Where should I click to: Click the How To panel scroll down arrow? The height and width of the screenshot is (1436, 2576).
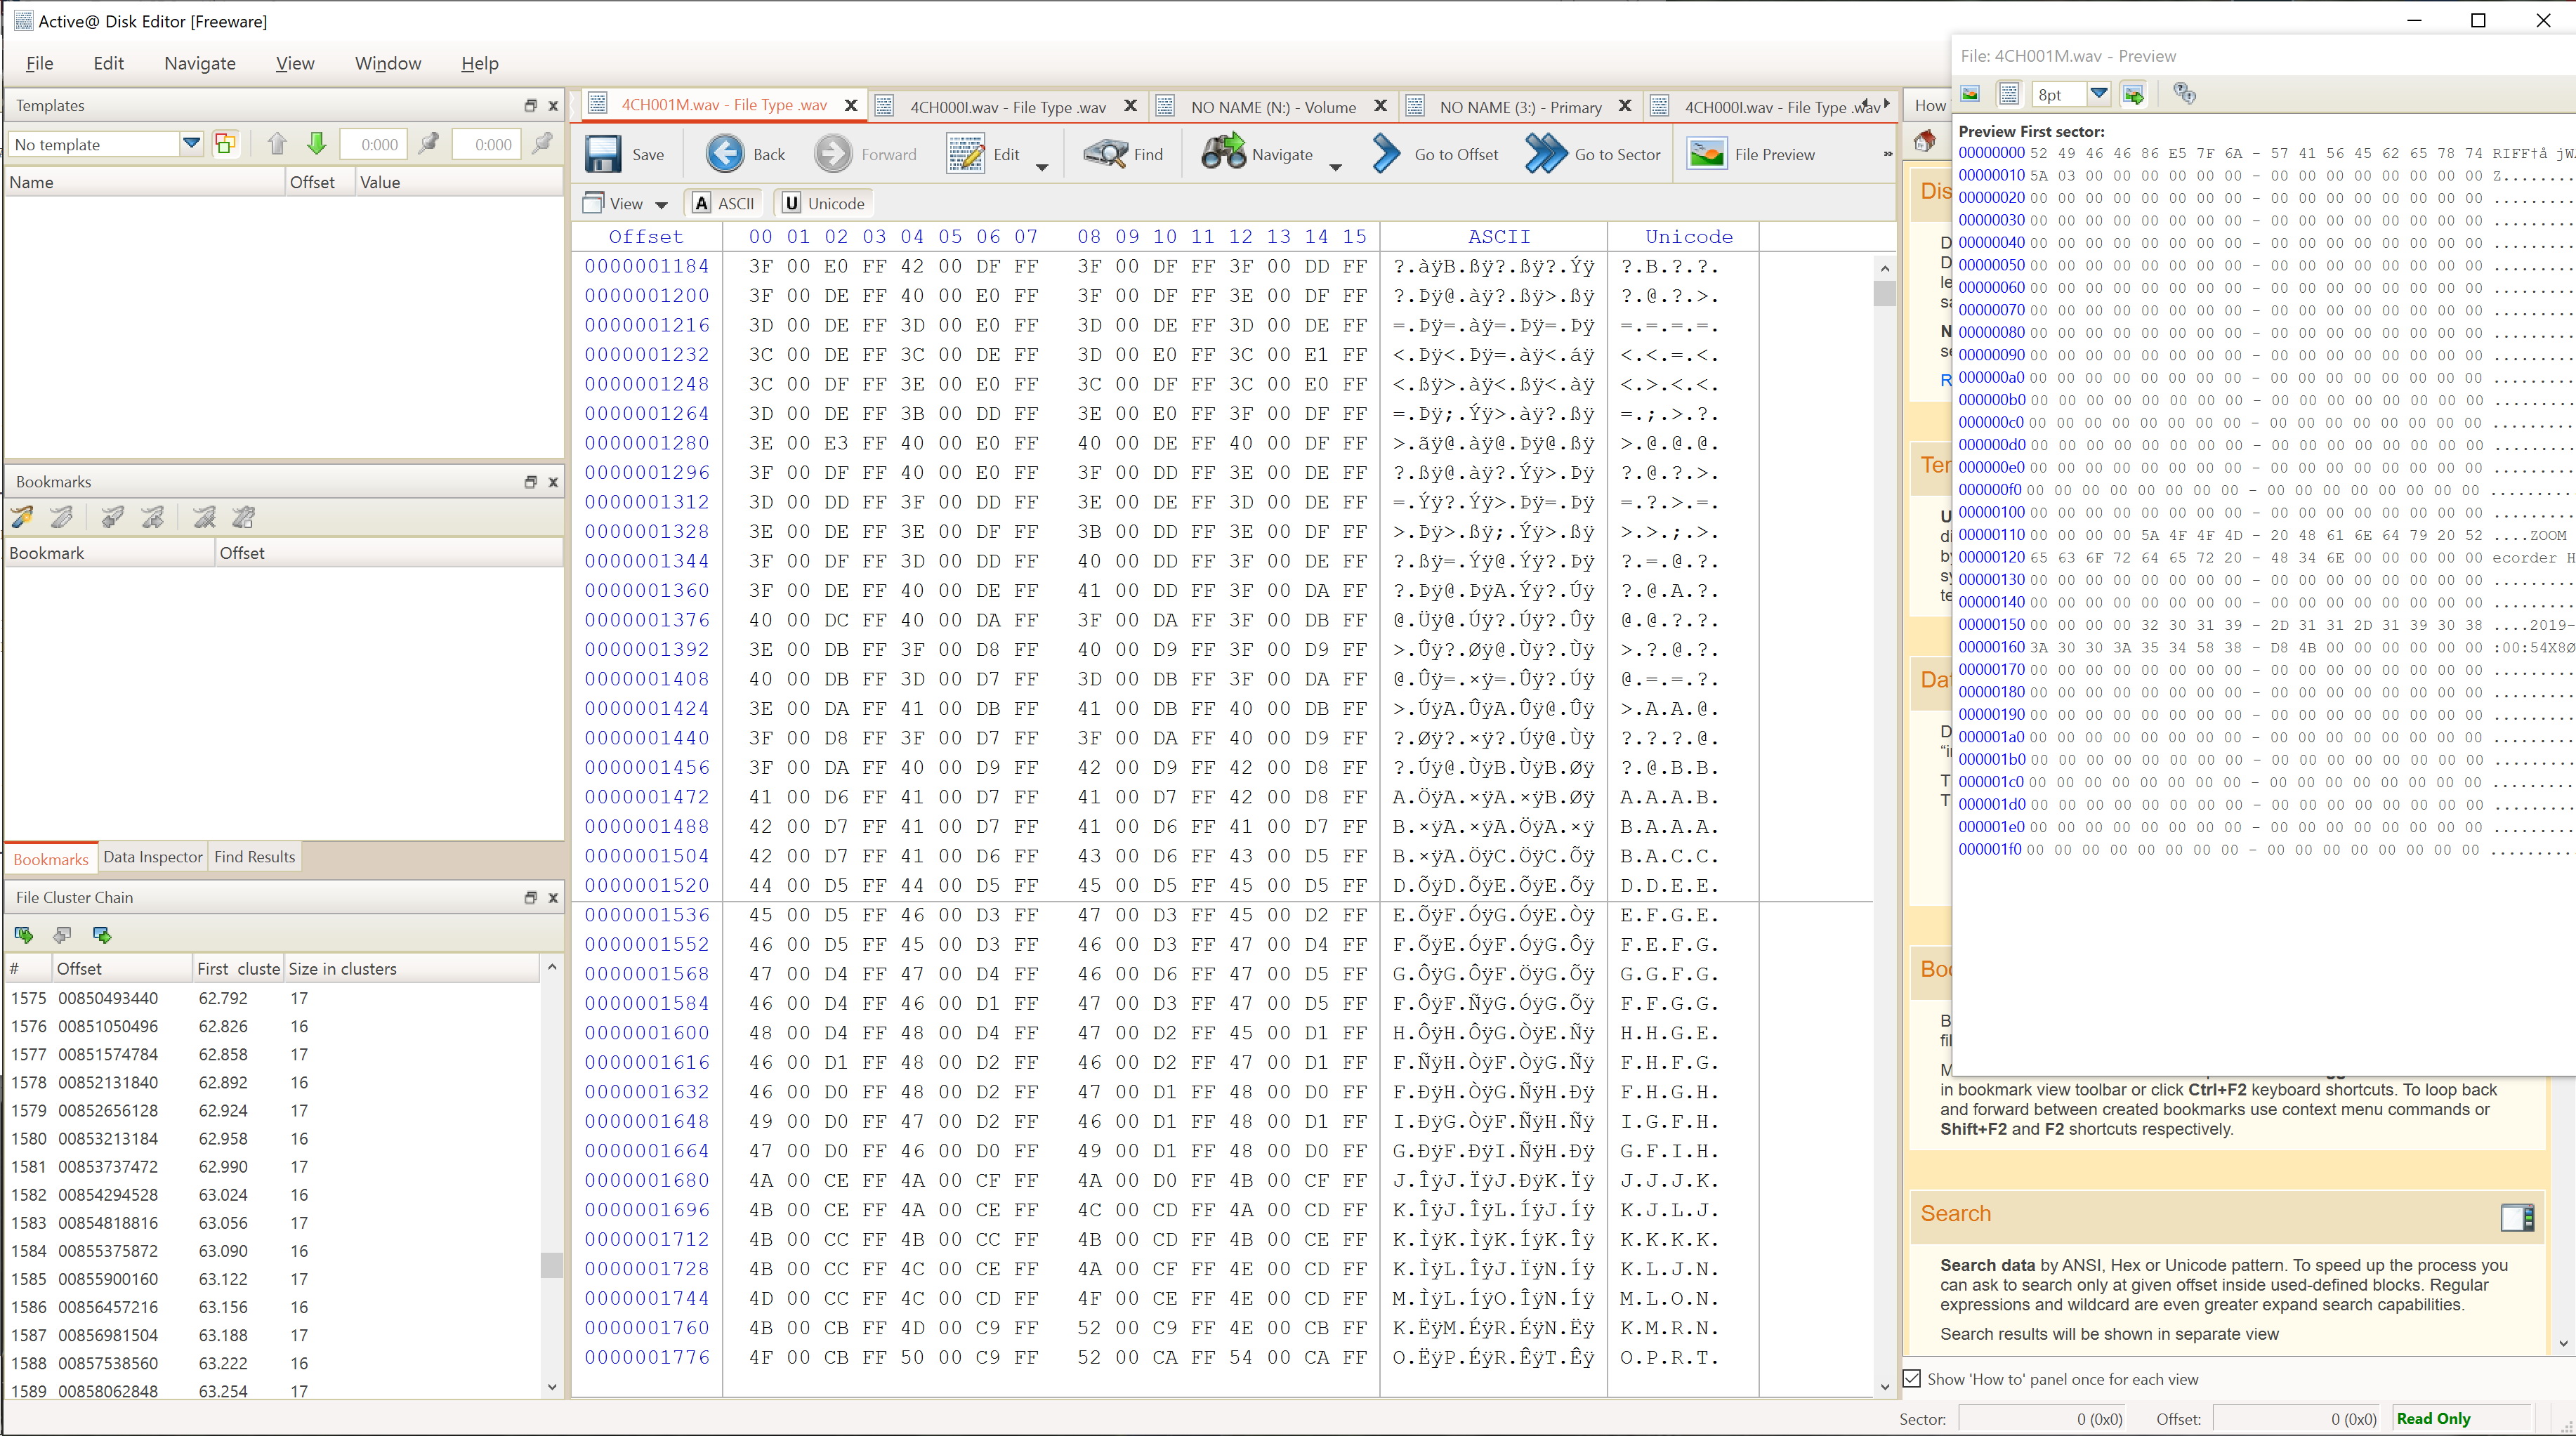pos(2562,1343)
